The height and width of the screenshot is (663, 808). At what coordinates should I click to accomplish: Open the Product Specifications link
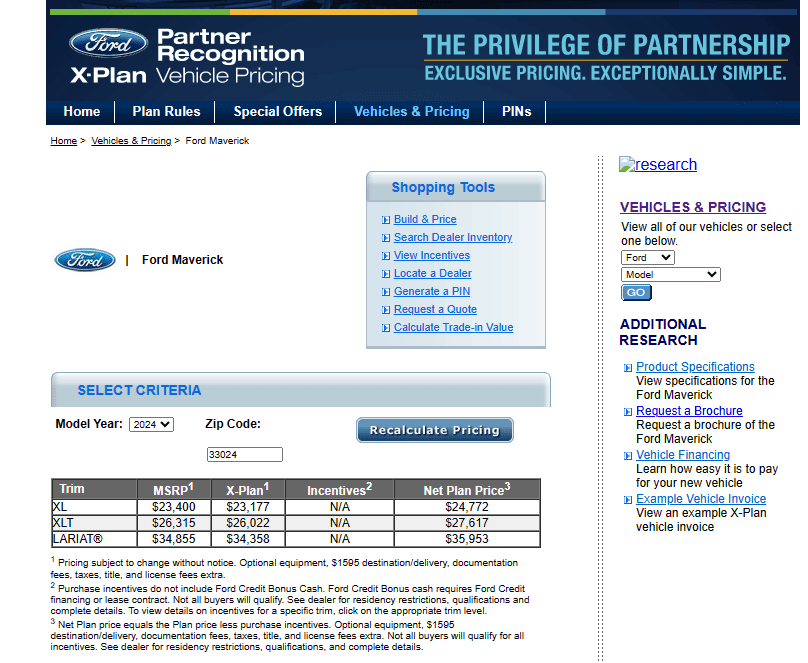click(x=695, y=367)
